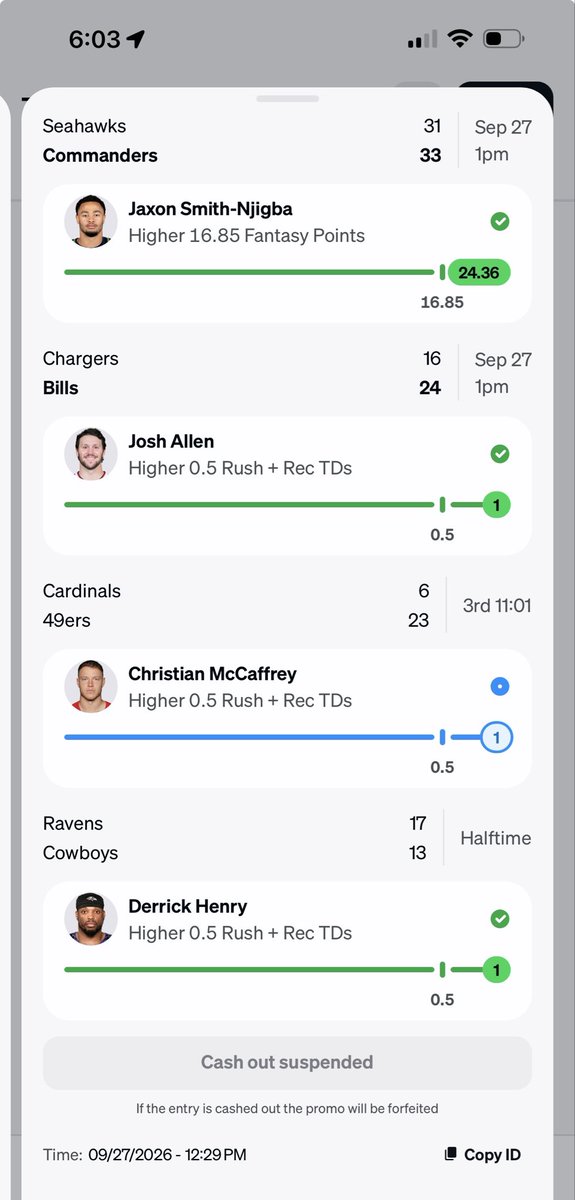Click green check icon on Smith-Njigba card

coord(500,221)
